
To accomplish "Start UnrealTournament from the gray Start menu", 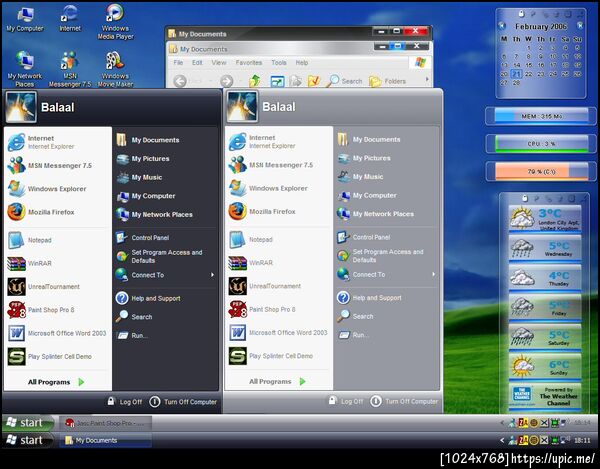I will click(x=265, y=286).
